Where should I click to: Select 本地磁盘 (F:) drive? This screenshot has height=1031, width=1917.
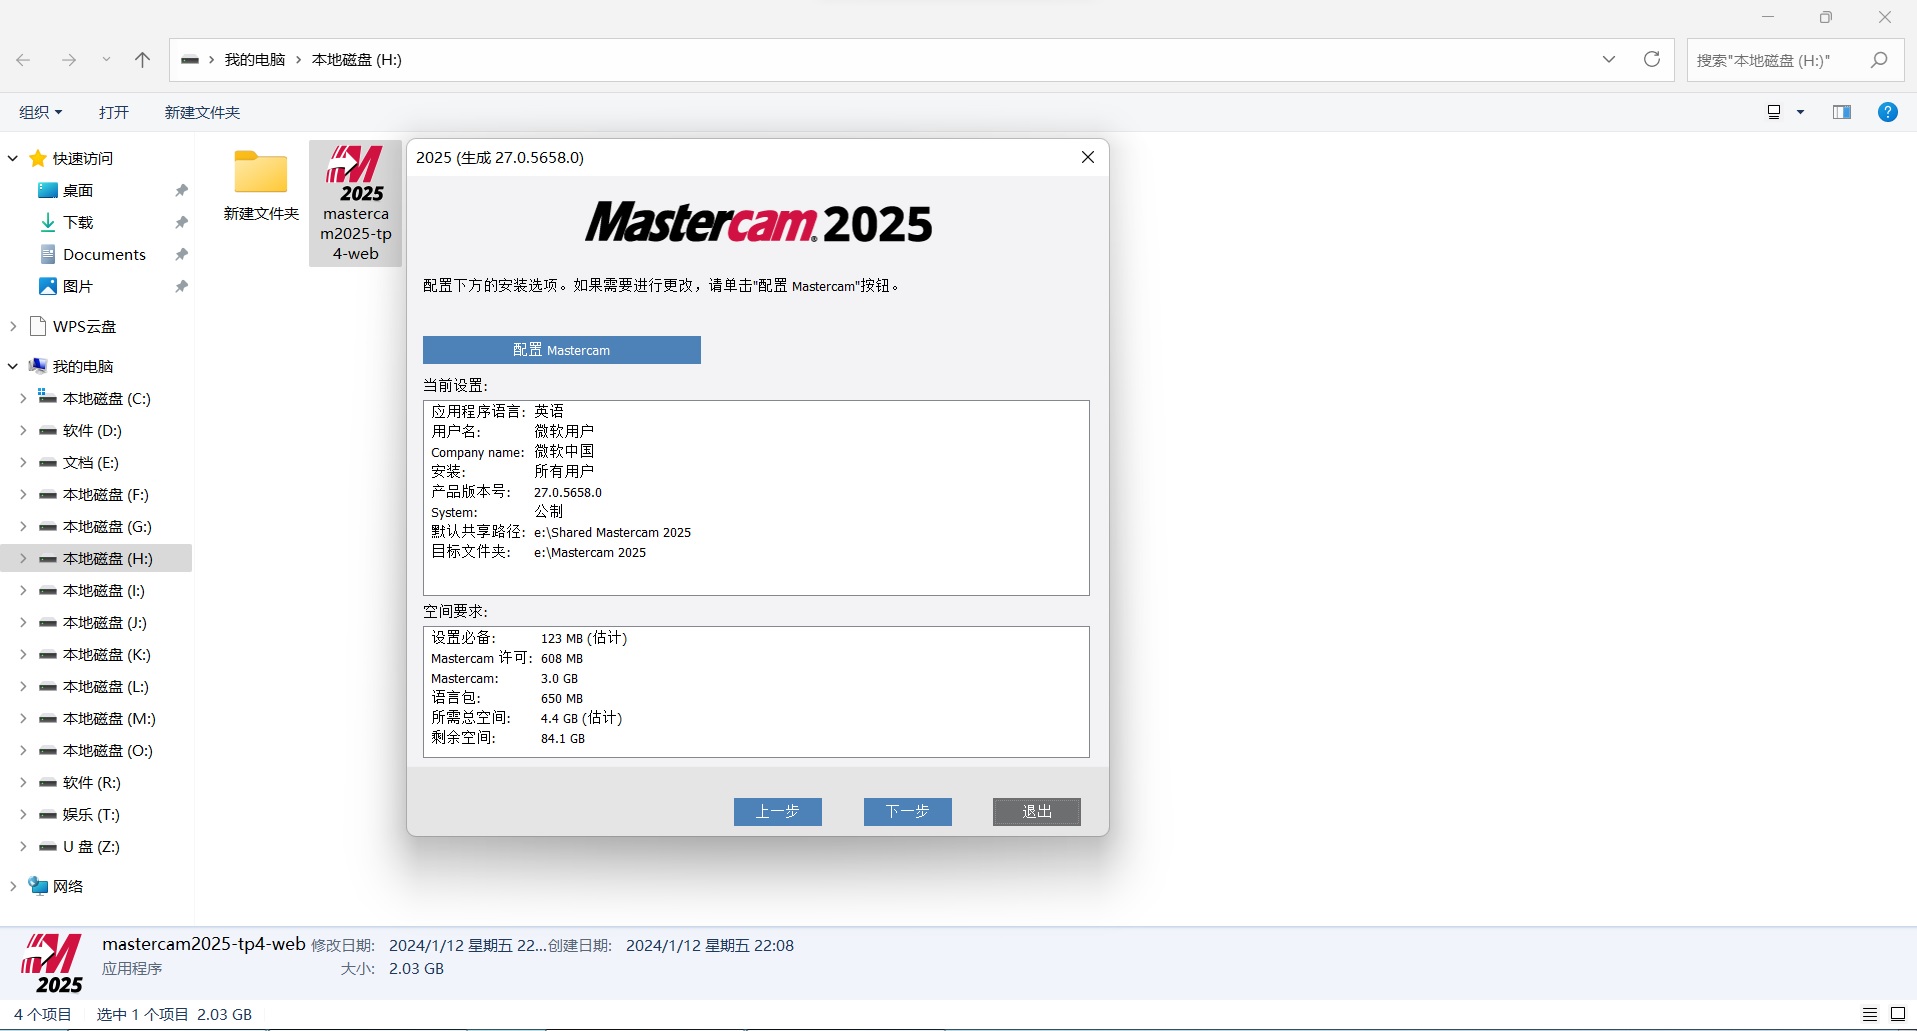point(105,494)
